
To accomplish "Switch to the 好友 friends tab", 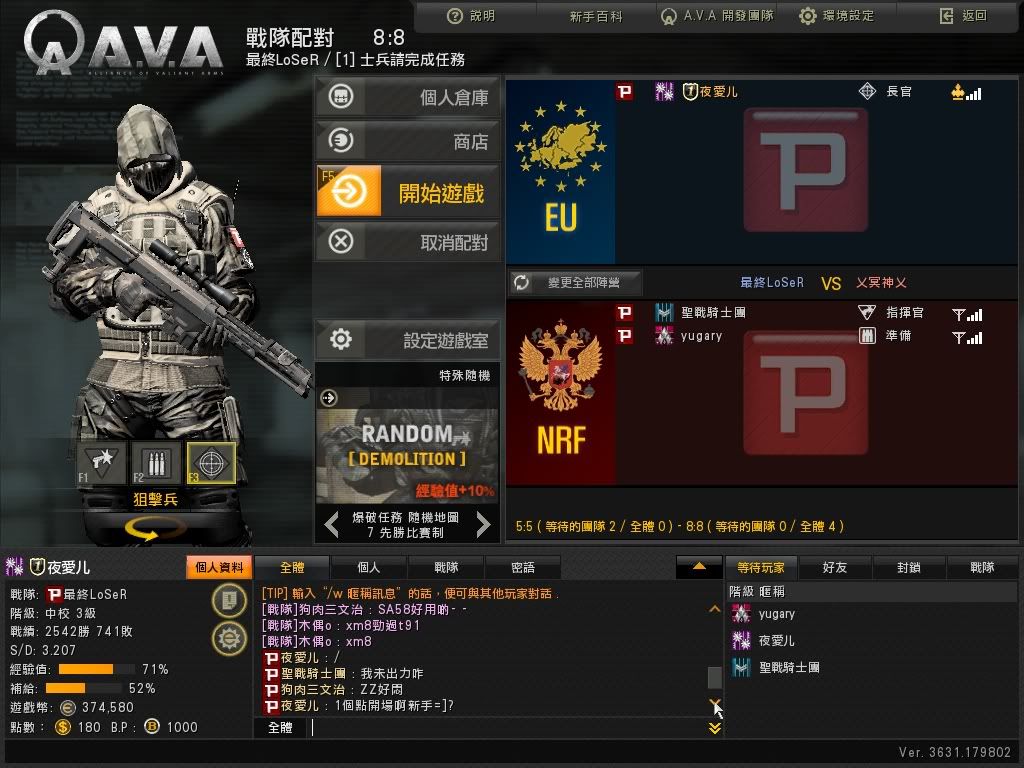I will (835, 568).
